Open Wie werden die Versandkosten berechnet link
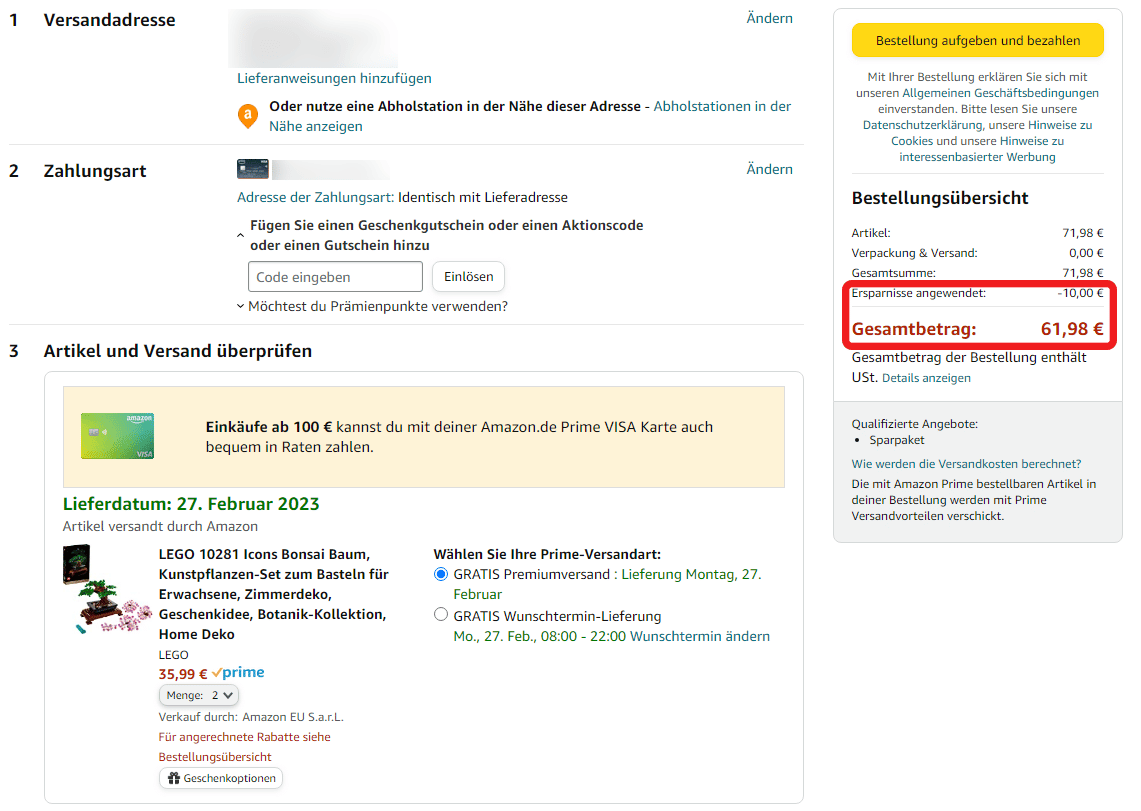The image size is (1141, 811). [966, 464]
